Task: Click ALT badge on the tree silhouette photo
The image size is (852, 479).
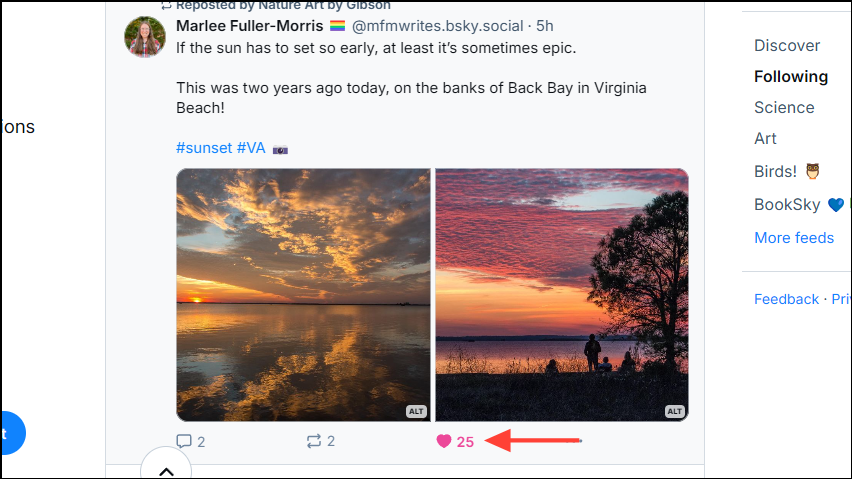Action: click(675, 411)
